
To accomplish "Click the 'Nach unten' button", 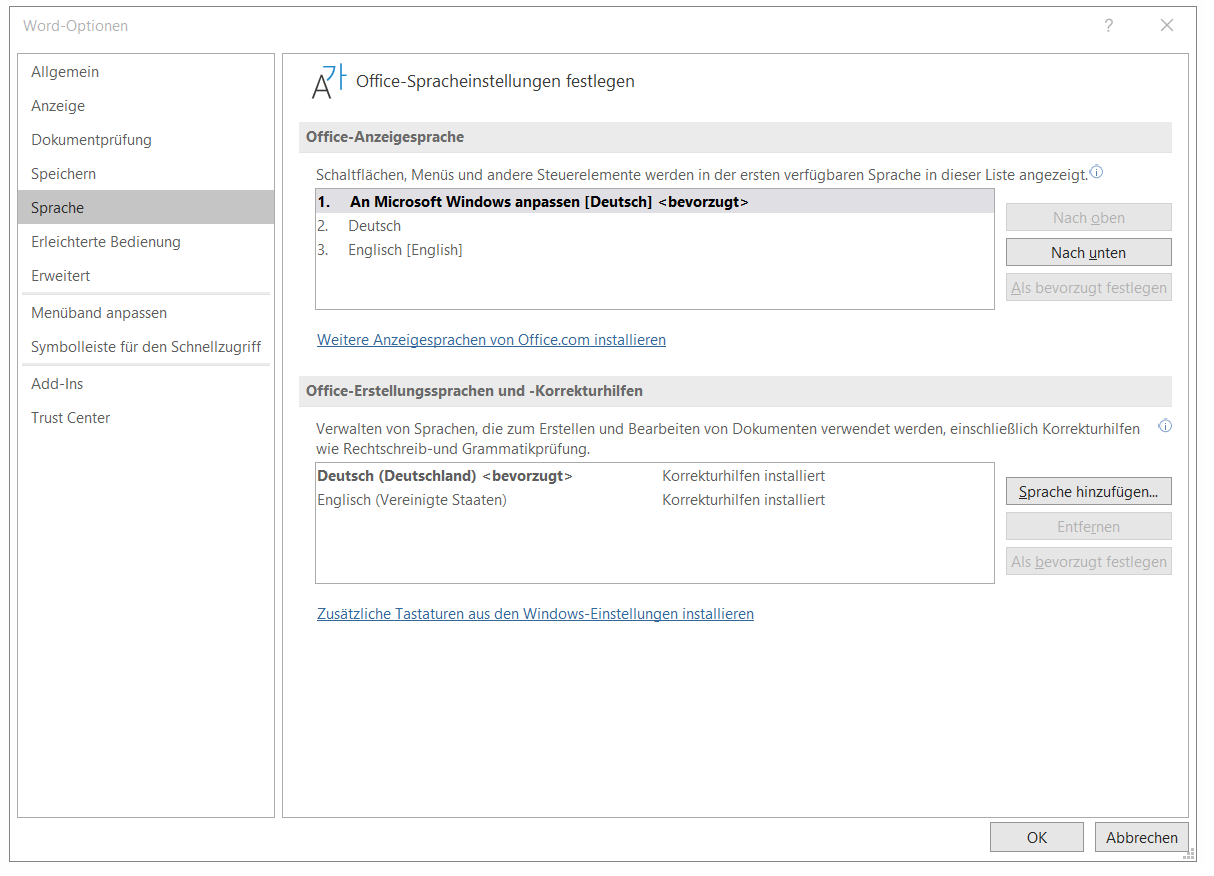I will 1088,253.
